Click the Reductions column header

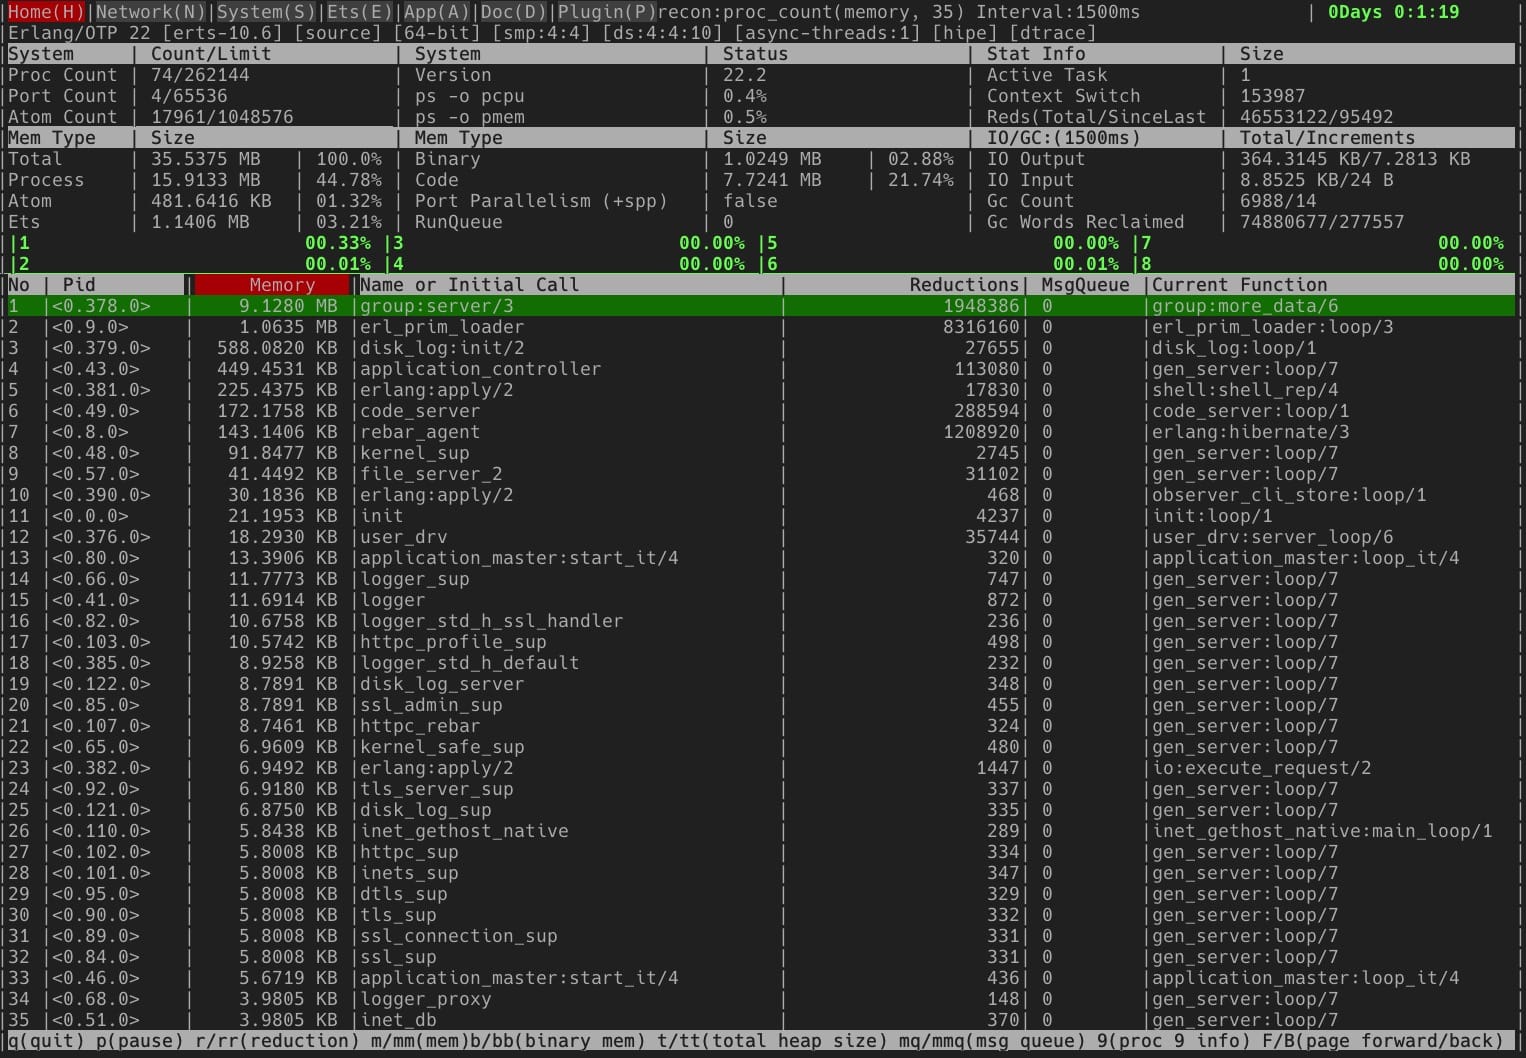point(963,285)
